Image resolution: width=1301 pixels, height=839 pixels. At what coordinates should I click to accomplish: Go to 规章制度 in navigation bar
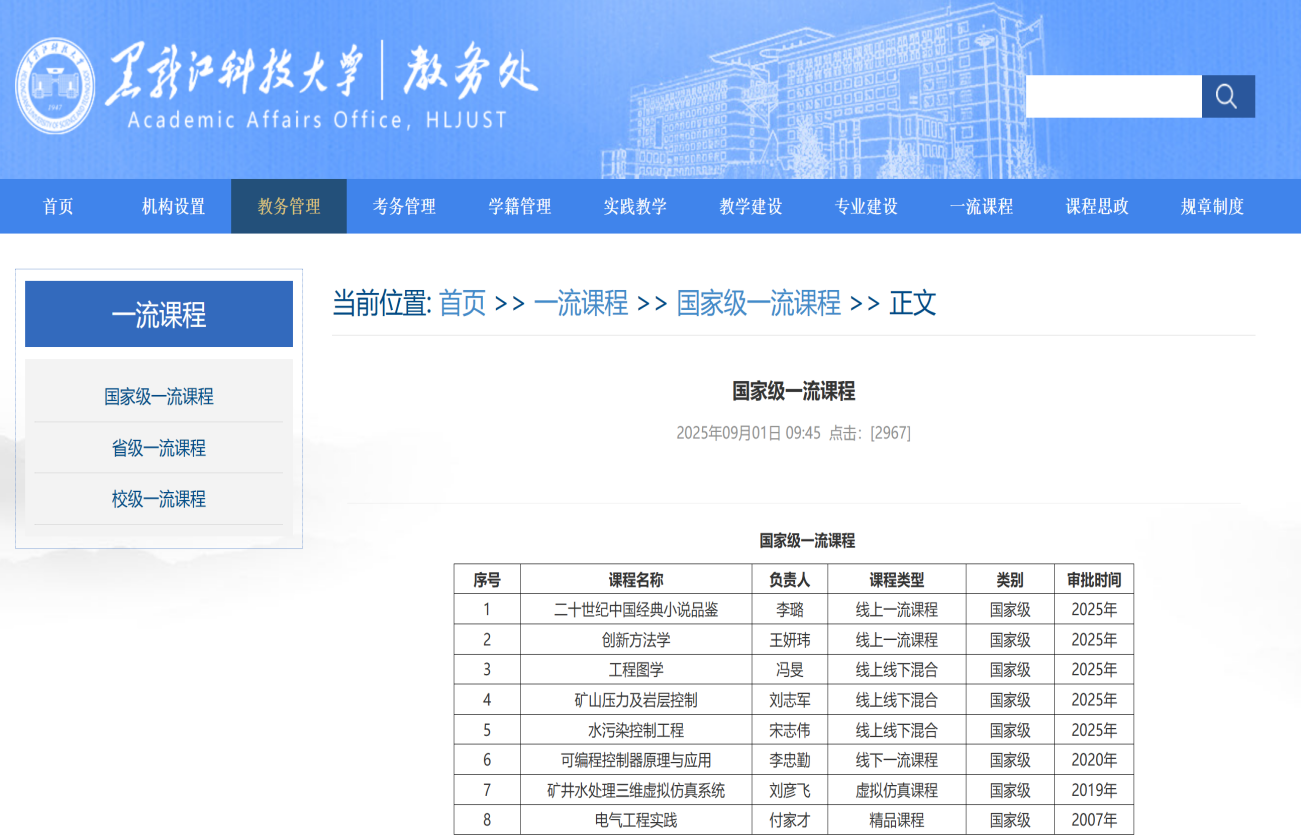(x=1212, y=207)
